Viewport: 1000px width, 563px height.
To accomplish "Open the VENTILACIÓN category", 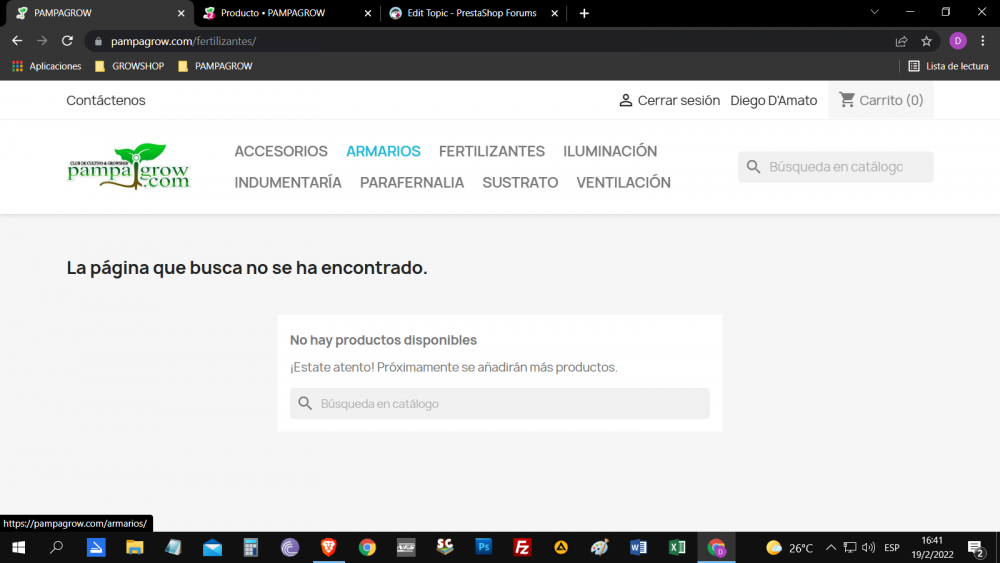I will [623, 182].
